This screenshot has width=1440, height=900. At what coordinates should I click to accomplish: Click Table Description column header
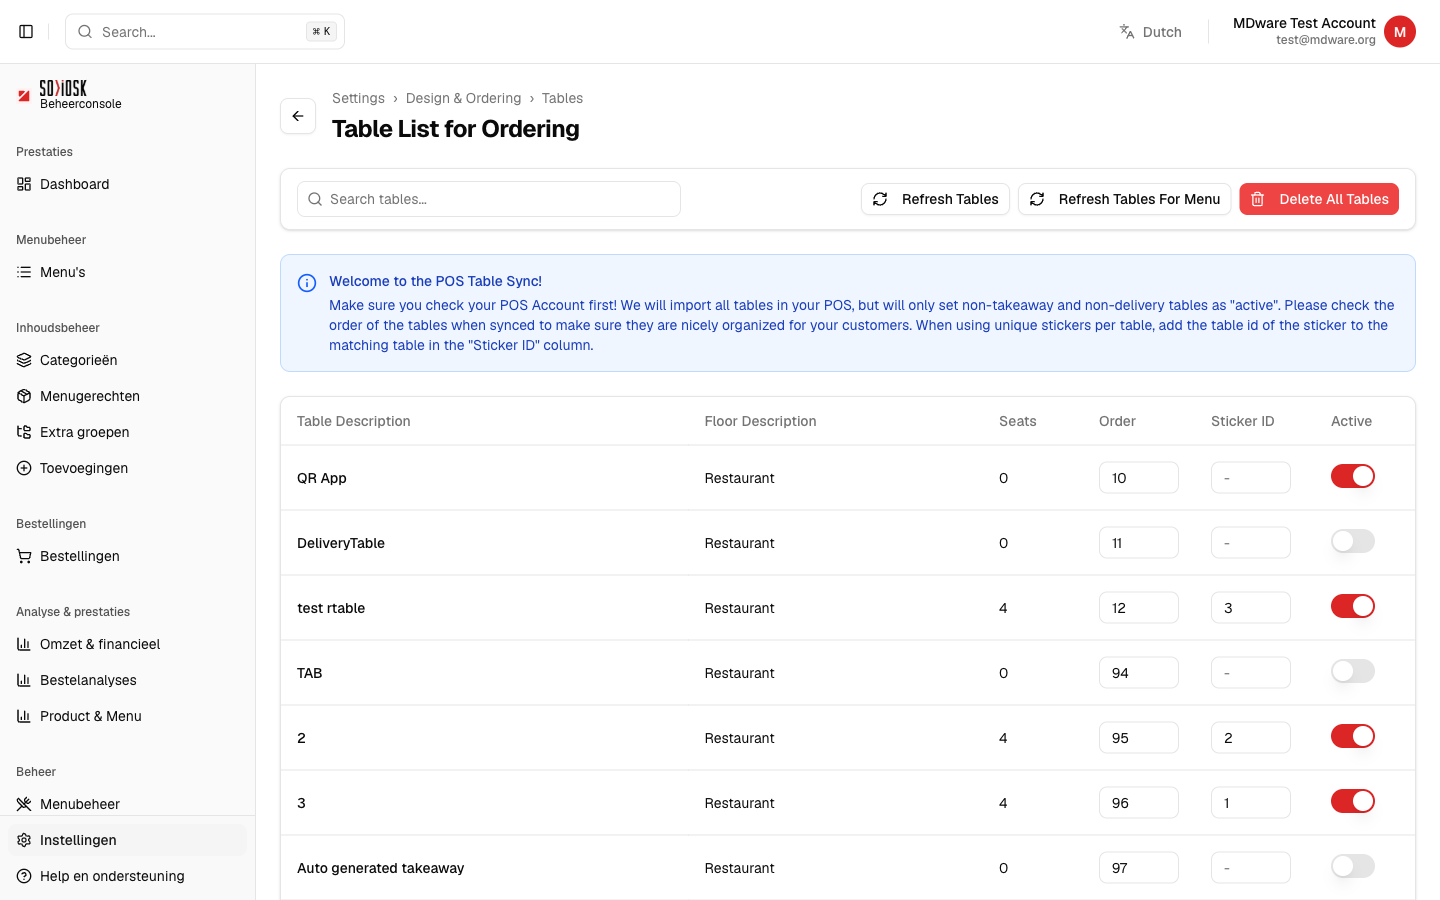(x=354, y=421)
